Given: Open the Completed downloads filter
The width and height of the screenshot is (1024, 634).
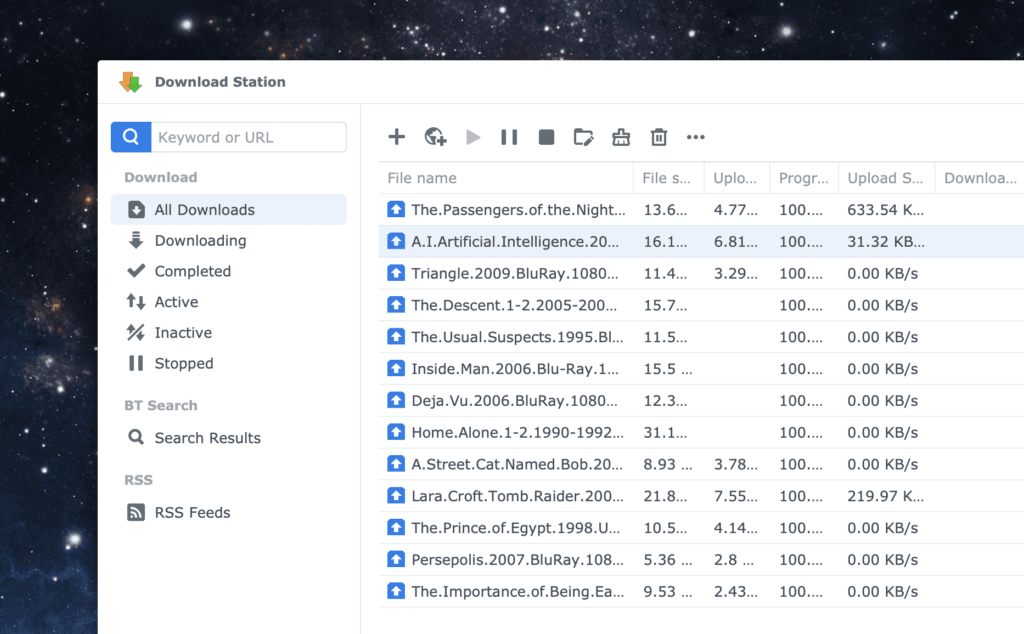Looking at the screenshot, I should [192, 271].
